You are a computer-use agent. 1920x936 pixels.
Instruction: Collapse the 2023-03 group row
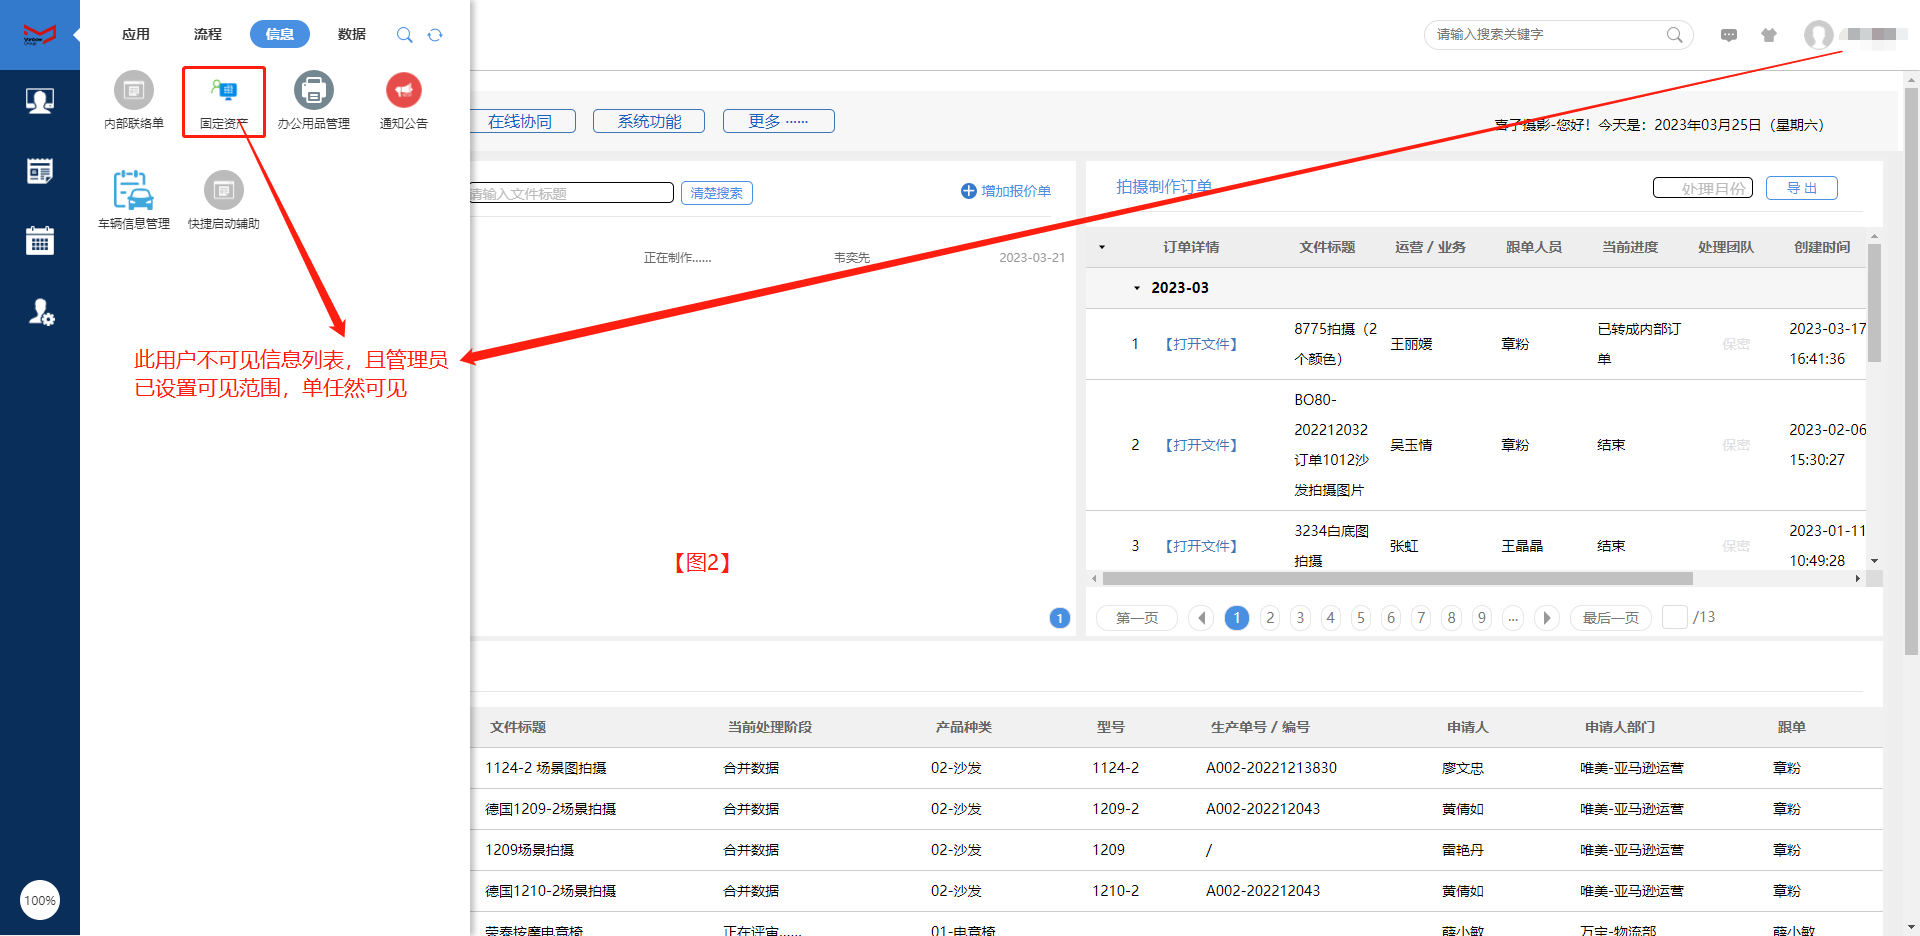1137,288
